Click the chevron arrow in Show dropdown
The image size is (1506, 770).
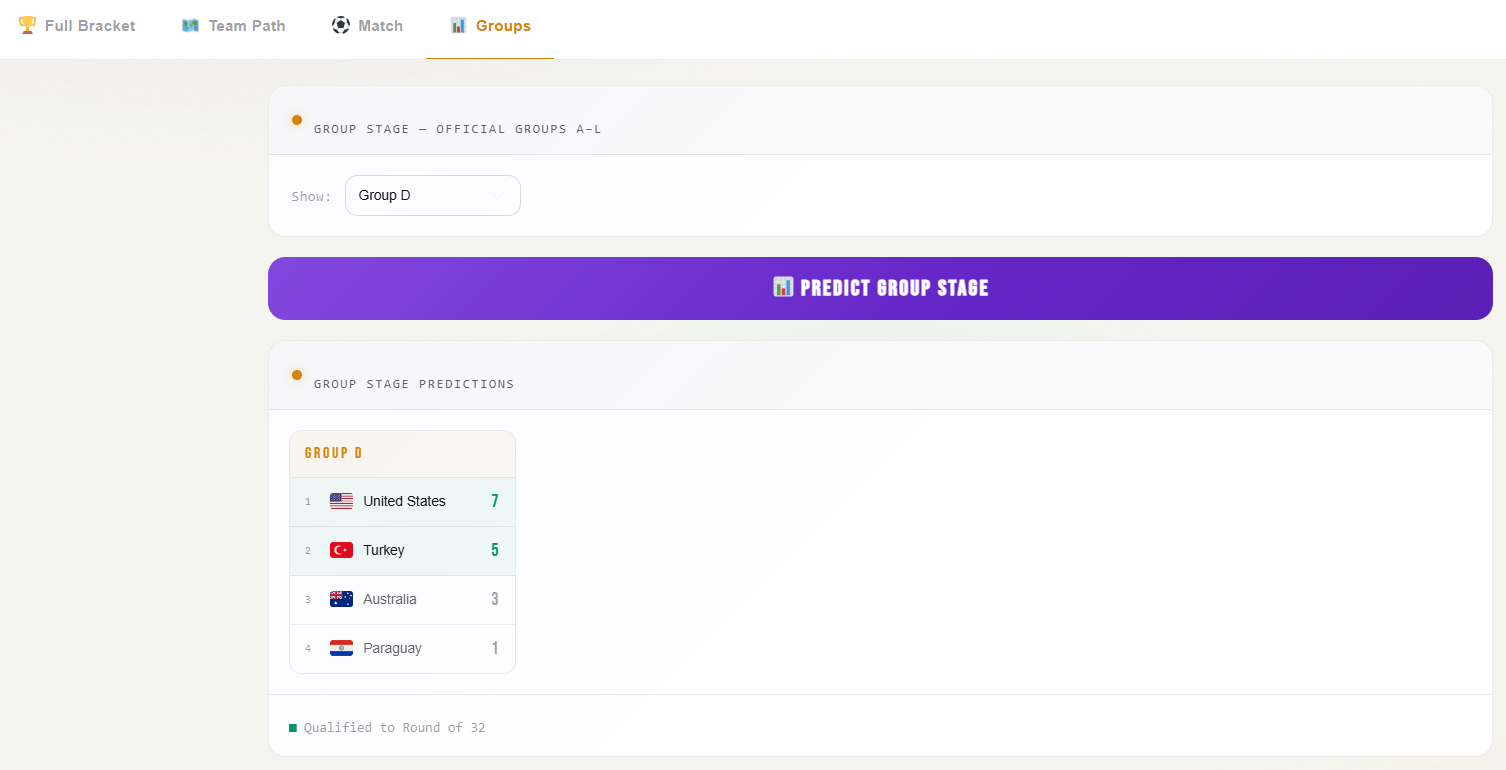(497, 196)
